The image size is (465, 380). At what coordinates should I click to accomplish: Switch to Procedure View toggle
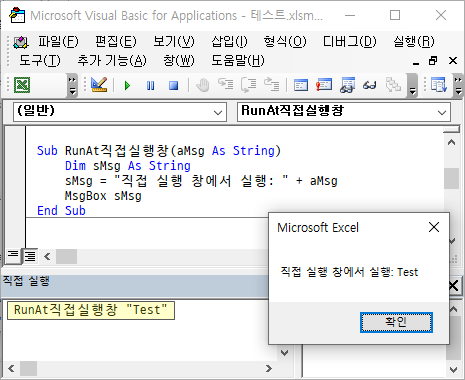[x=13, y=256]
